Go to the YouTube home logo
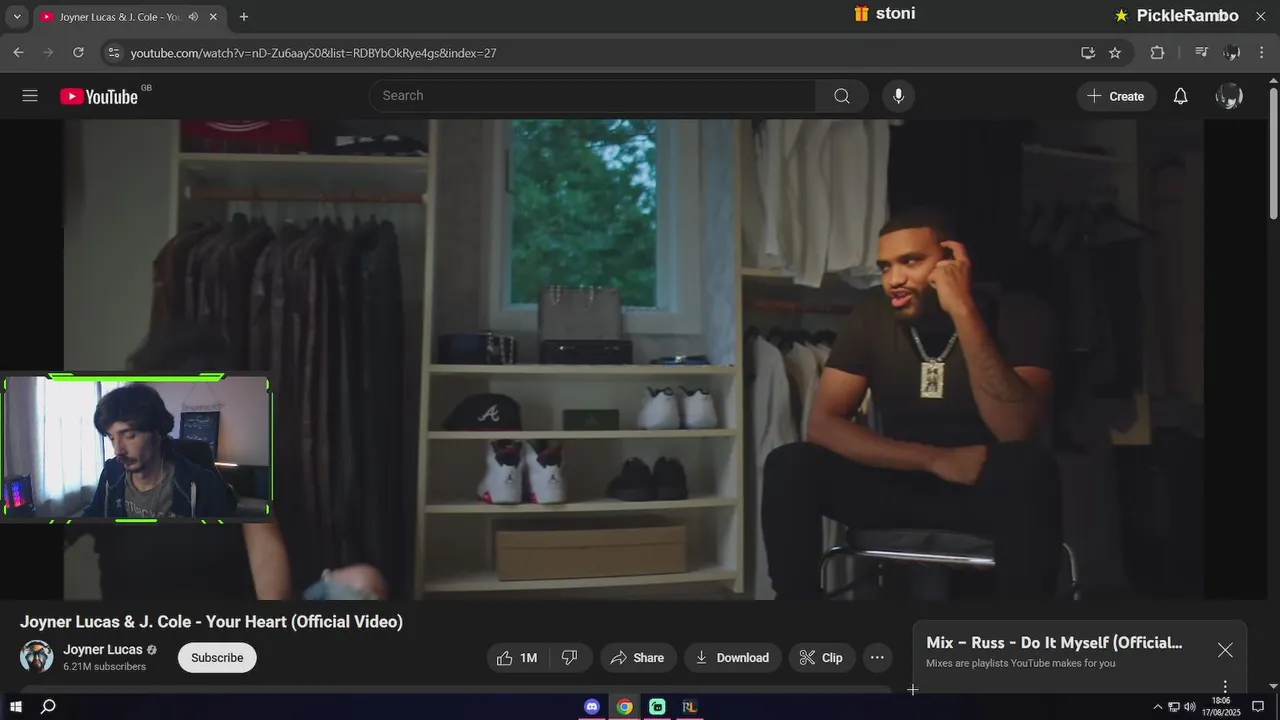The width and height of the screenshot is (1280, 720). click(99, 96)
